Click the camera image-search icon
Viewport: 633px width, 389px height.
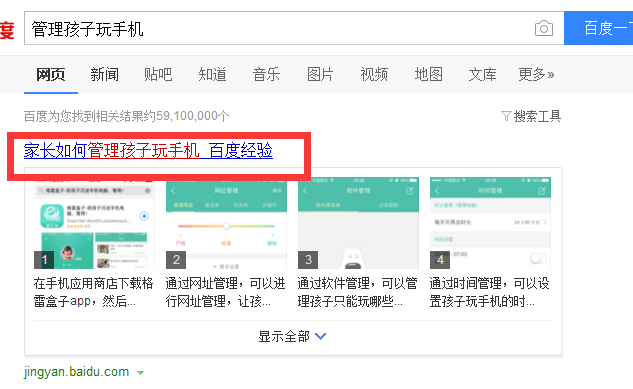tap(544, 28)
